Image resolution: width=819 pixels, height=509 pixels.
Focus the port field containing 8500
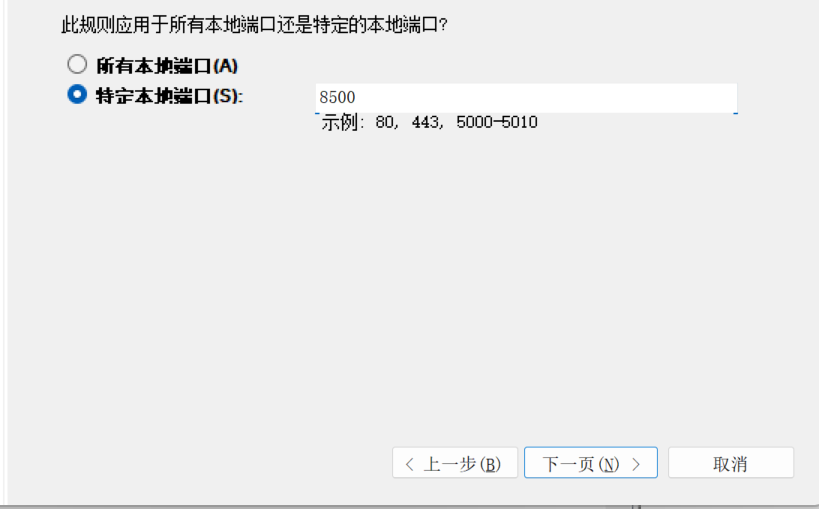pos(526,98)
